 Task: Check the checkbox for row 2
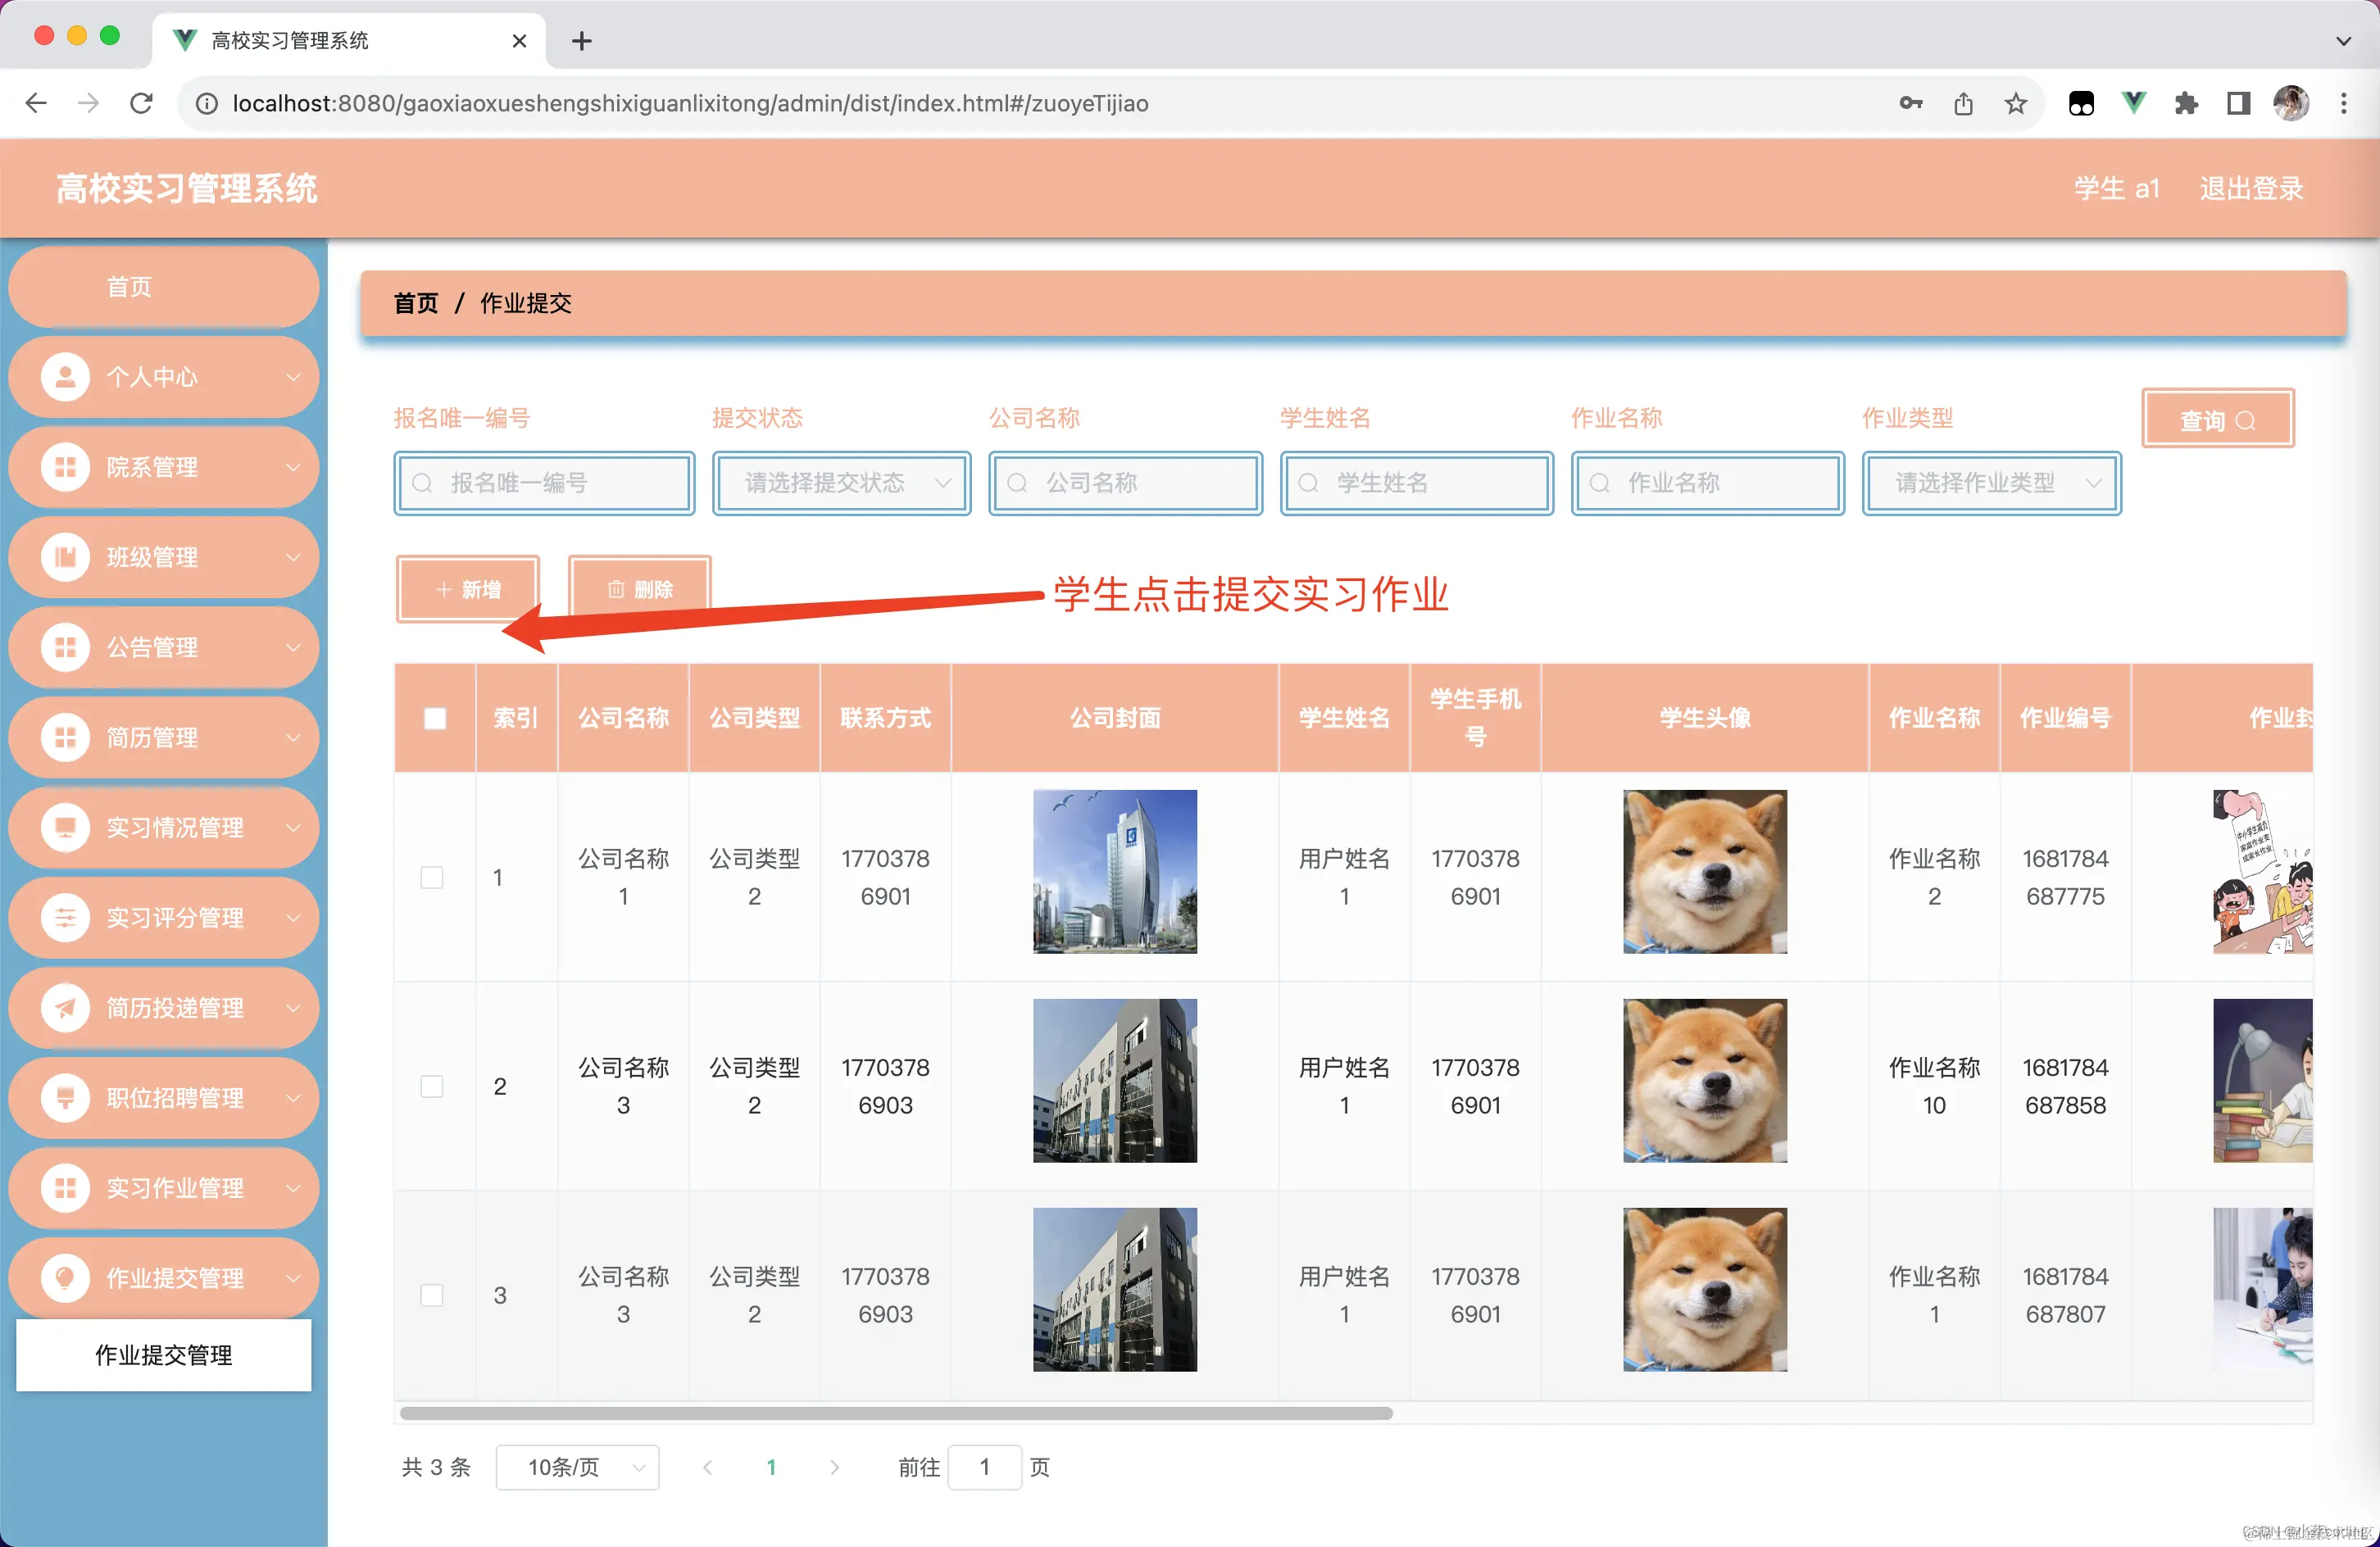[432, 1086]
